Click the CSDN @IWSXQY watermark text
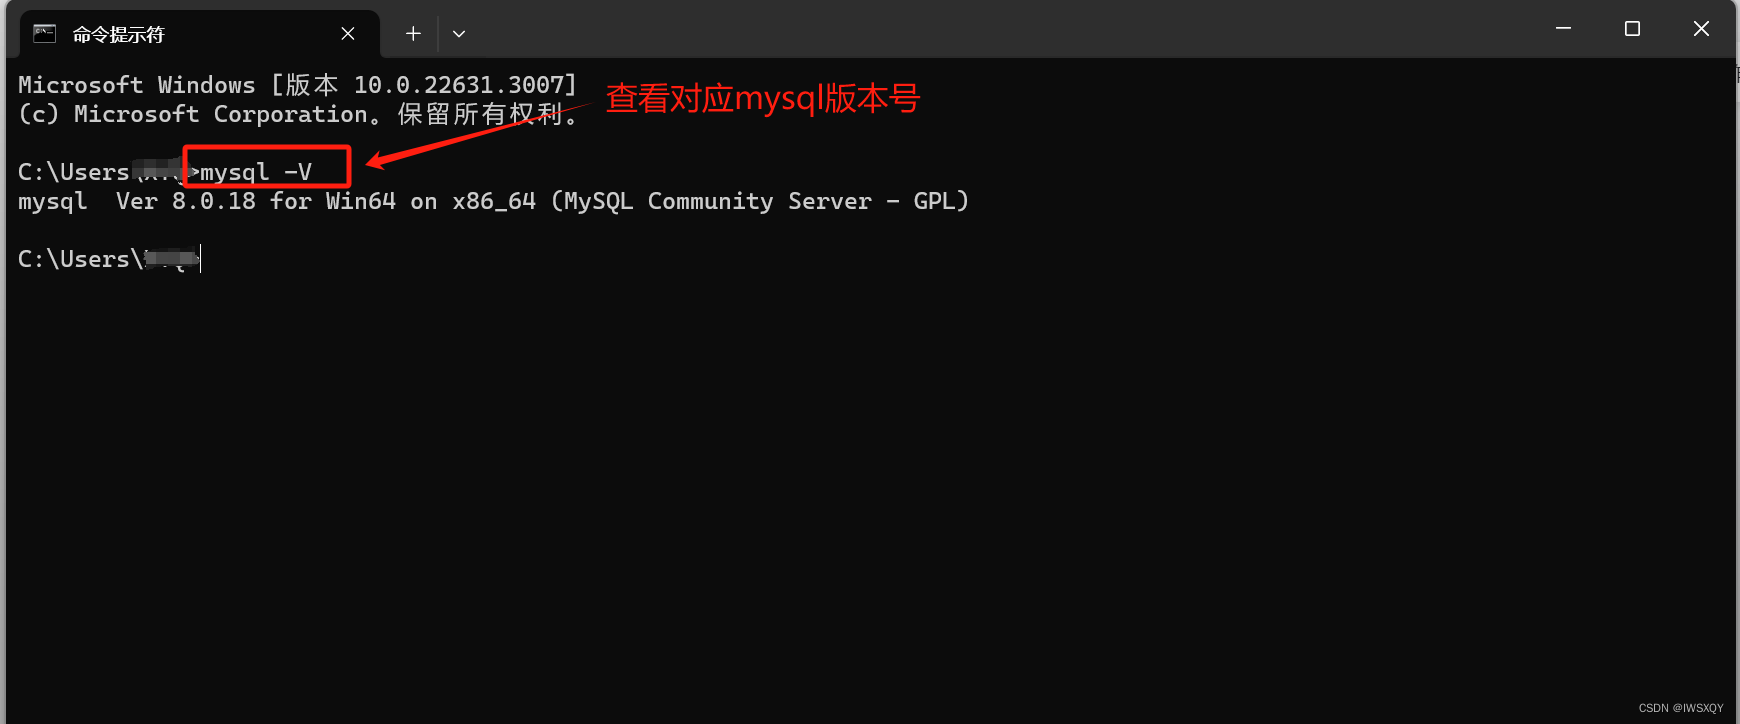The image size is (1740, 724). 1679,707
